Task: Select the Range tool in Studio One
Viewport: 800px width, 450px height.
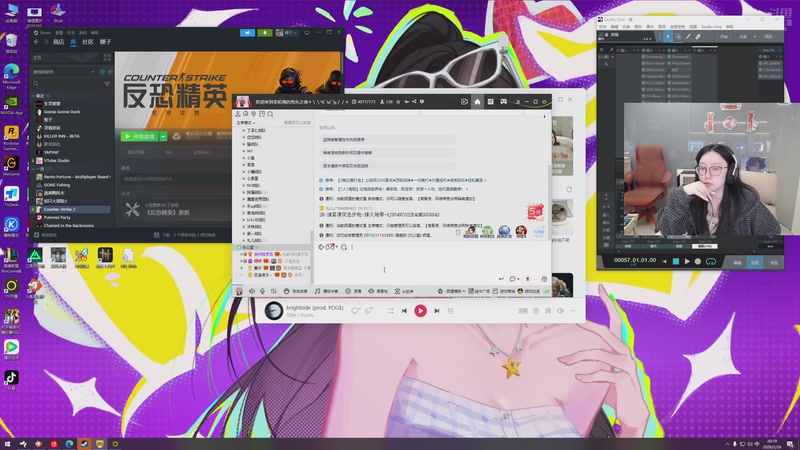Action: (678, 37)
